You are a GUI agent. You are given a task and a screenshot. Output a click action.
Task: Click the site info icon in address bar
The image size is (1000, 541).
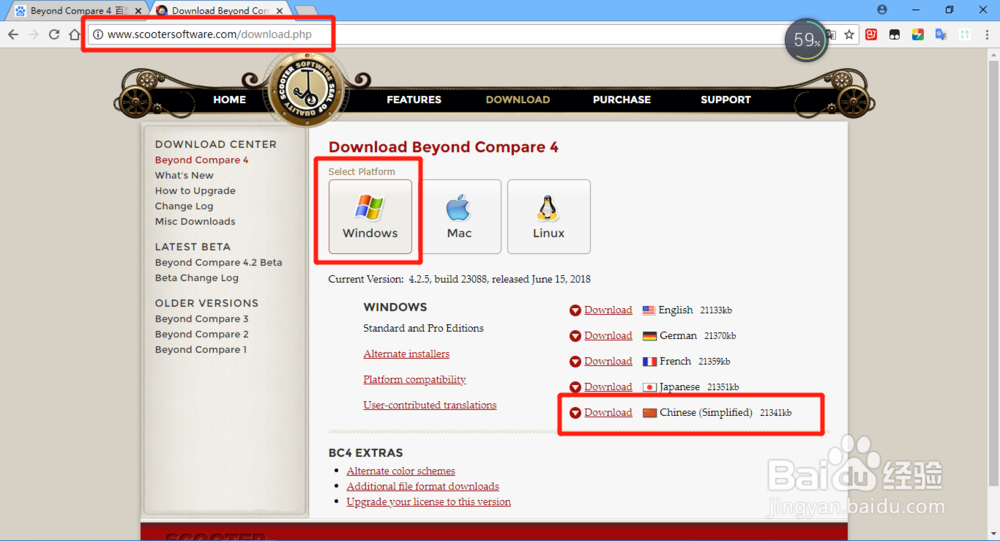[98, 34]
